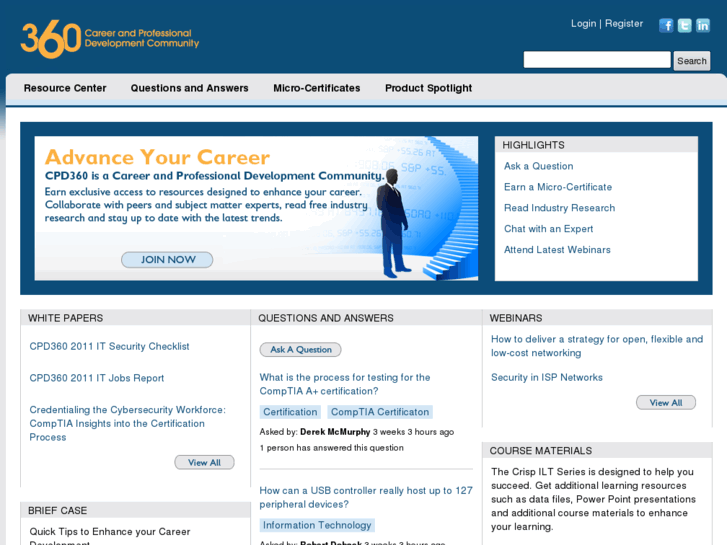Open CPD360 2011 IT Jobs Report
Image resolution: width=727 pixels, height=545 pixels.
(x=96, y=378)
